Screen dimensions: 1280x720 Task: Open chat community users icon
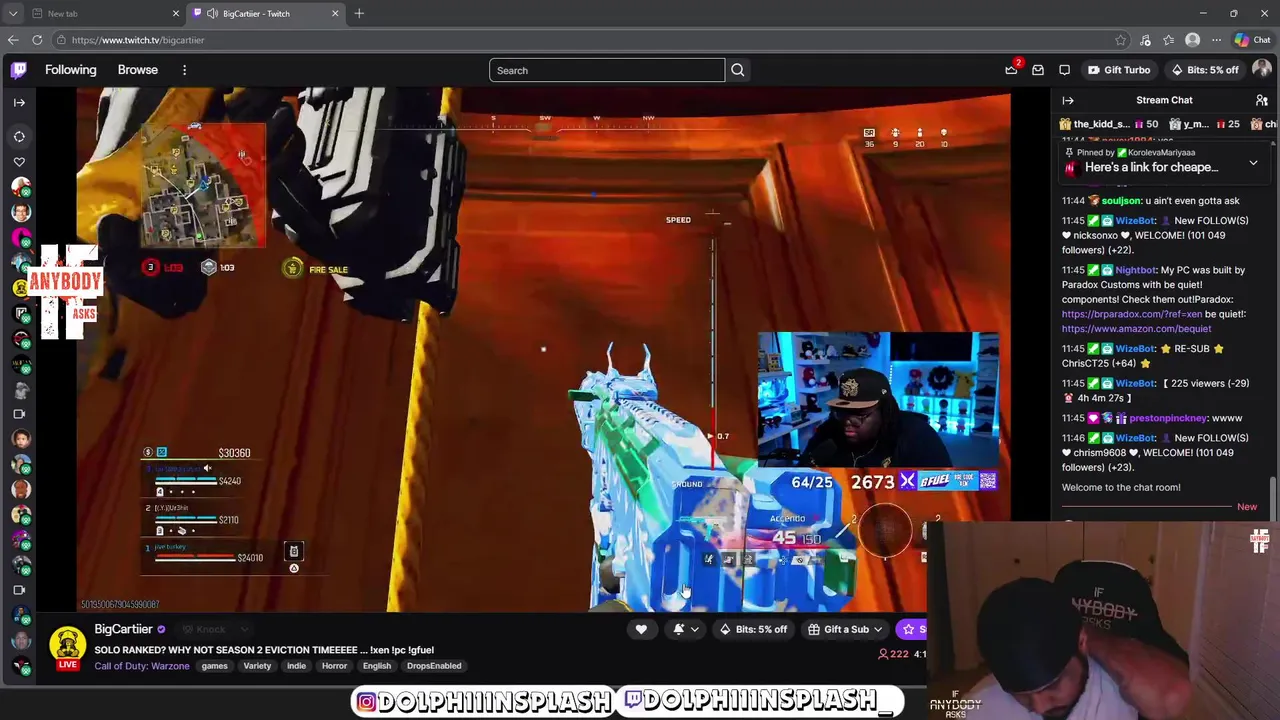pyautogui.click(x=1262, y=100)
